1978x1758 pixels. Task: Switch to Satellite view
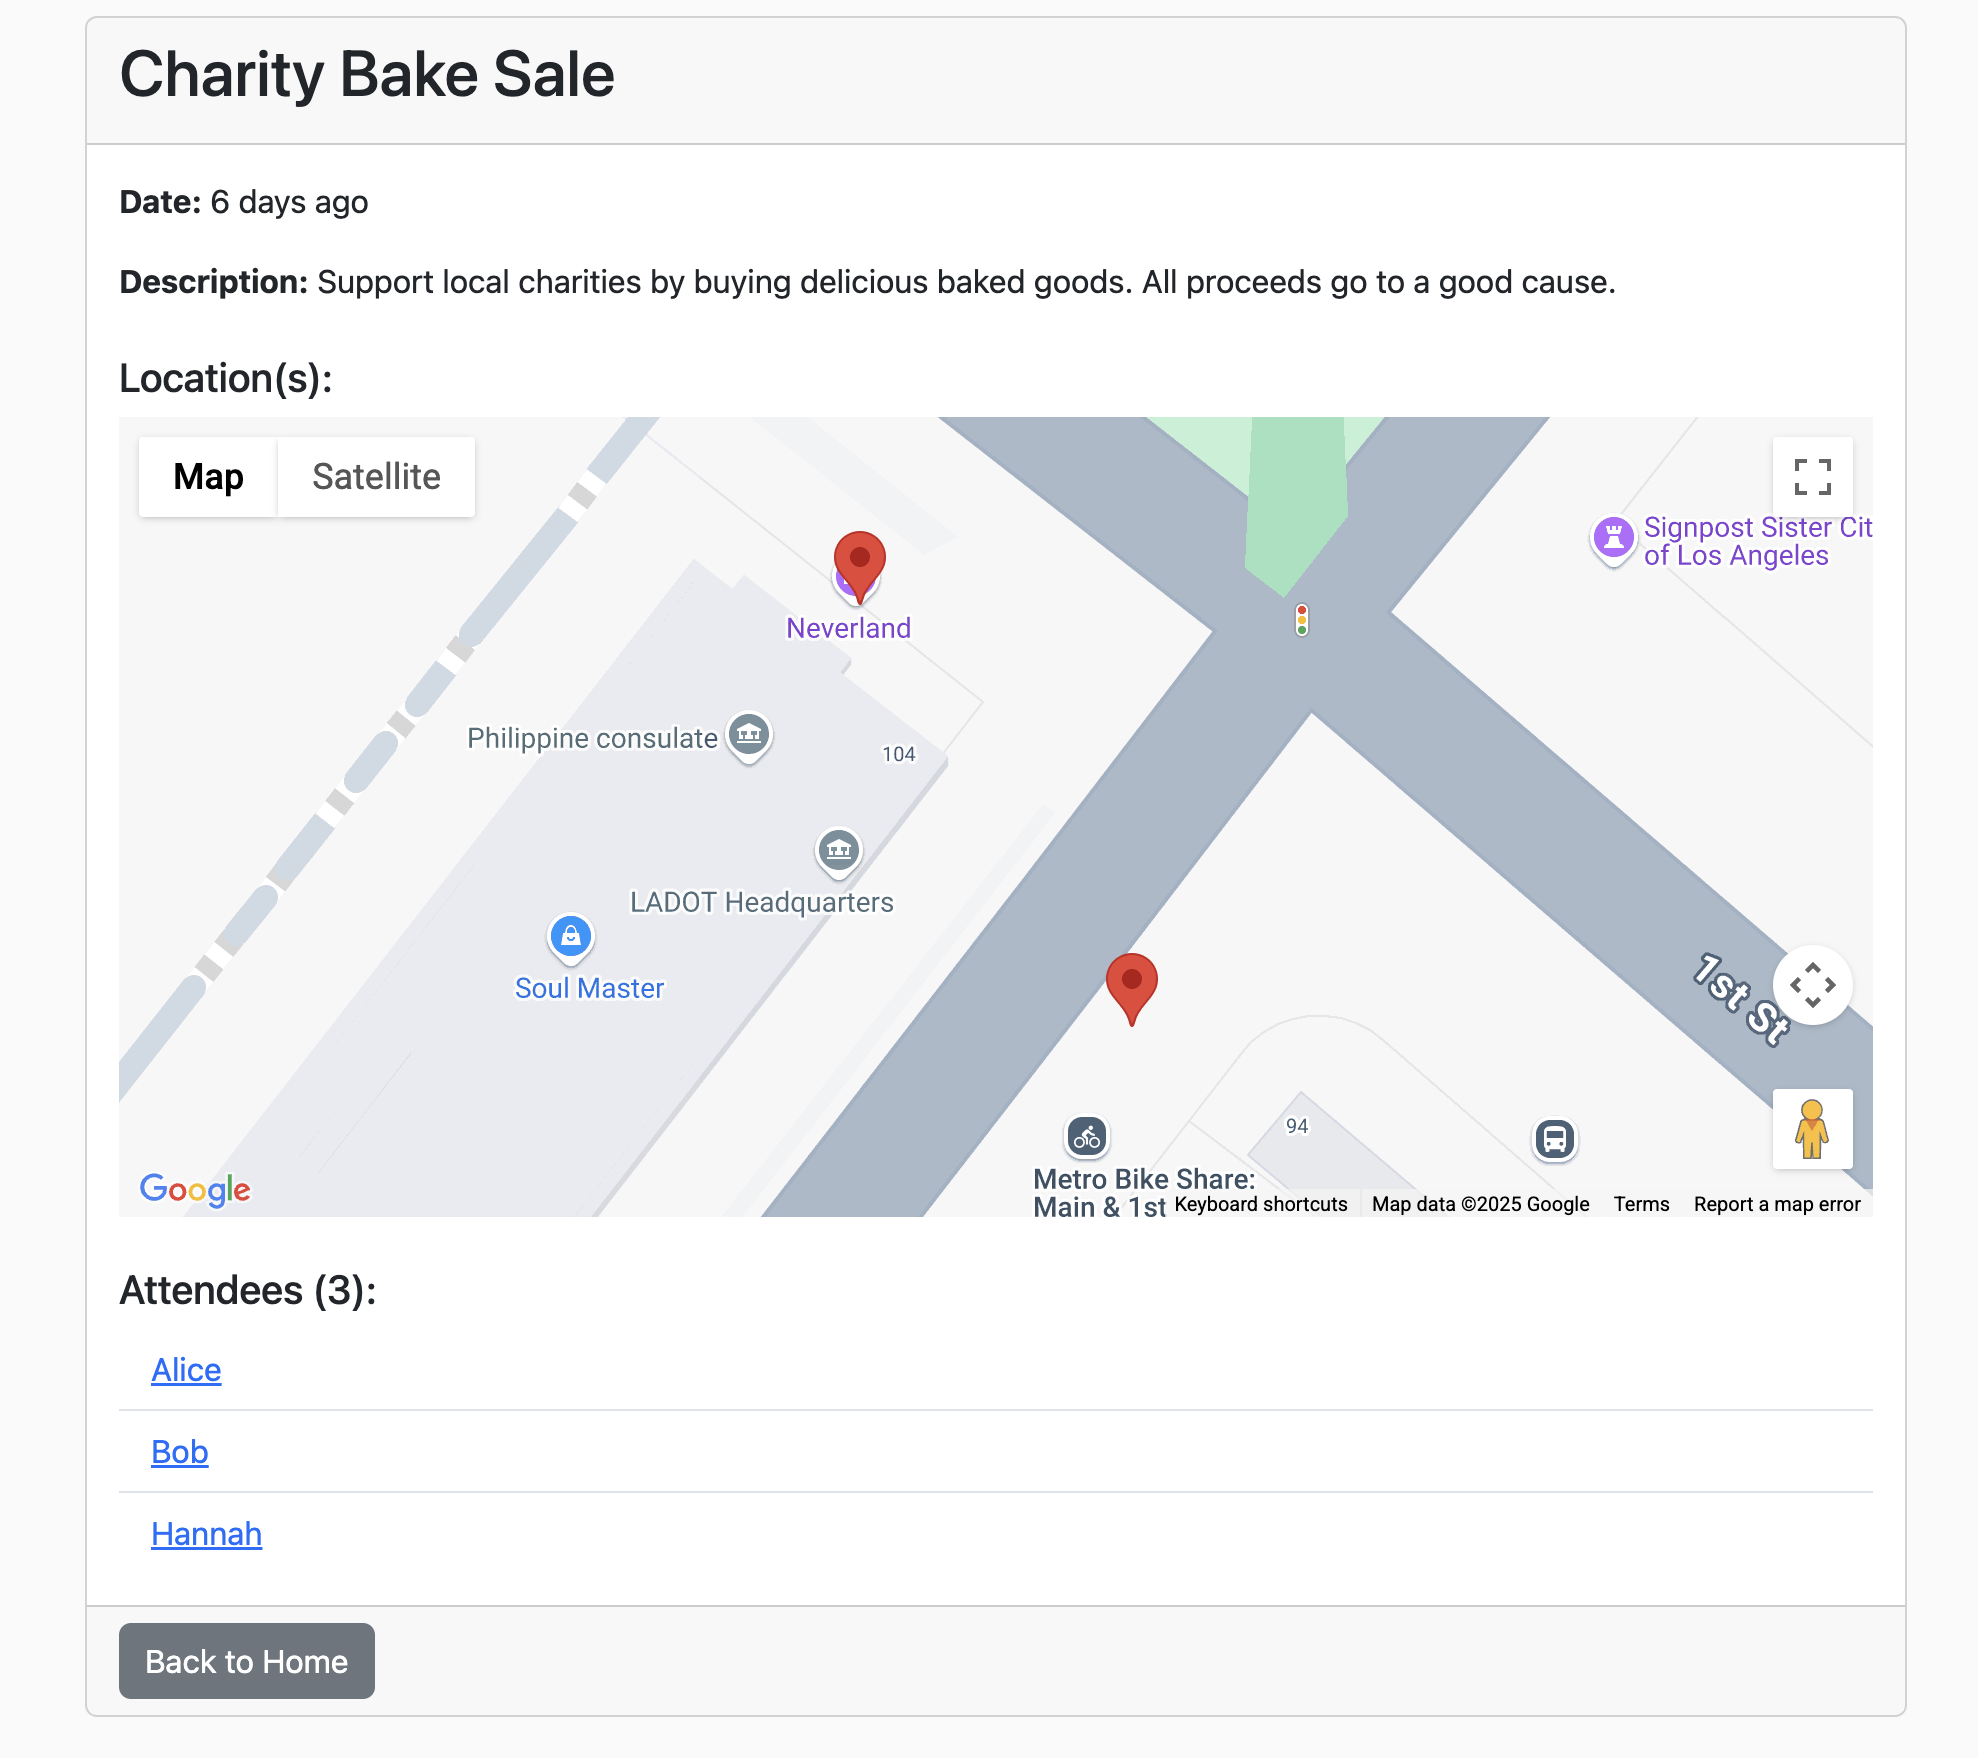point(375,477)
